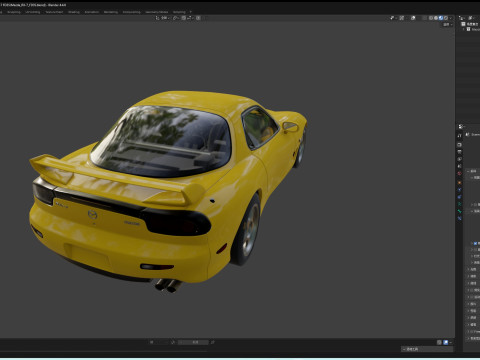Open the Scene properties tab

459,166
